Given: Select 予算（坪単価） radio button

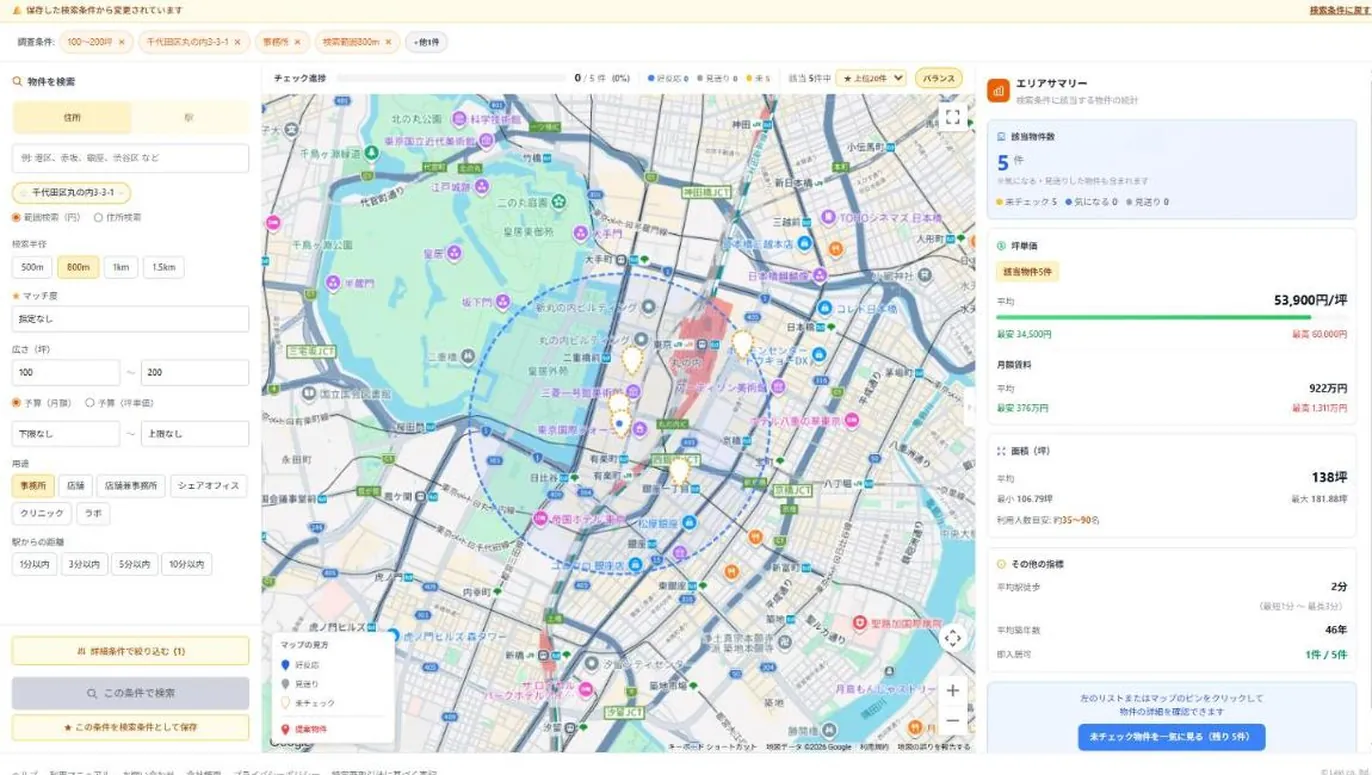Looking at the screenshot, I should (x=90, y=403).
